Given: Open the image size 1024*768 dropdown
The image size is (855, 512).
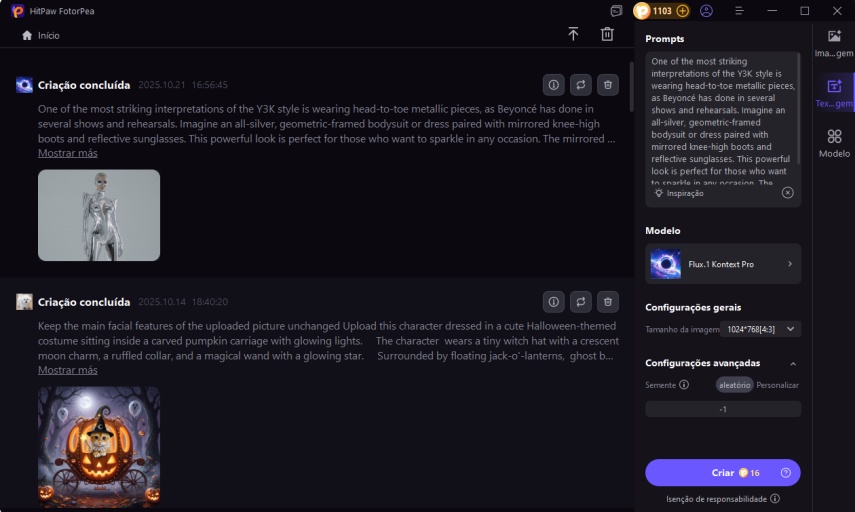Looking at the screenshot, I should tap(760, 329).
